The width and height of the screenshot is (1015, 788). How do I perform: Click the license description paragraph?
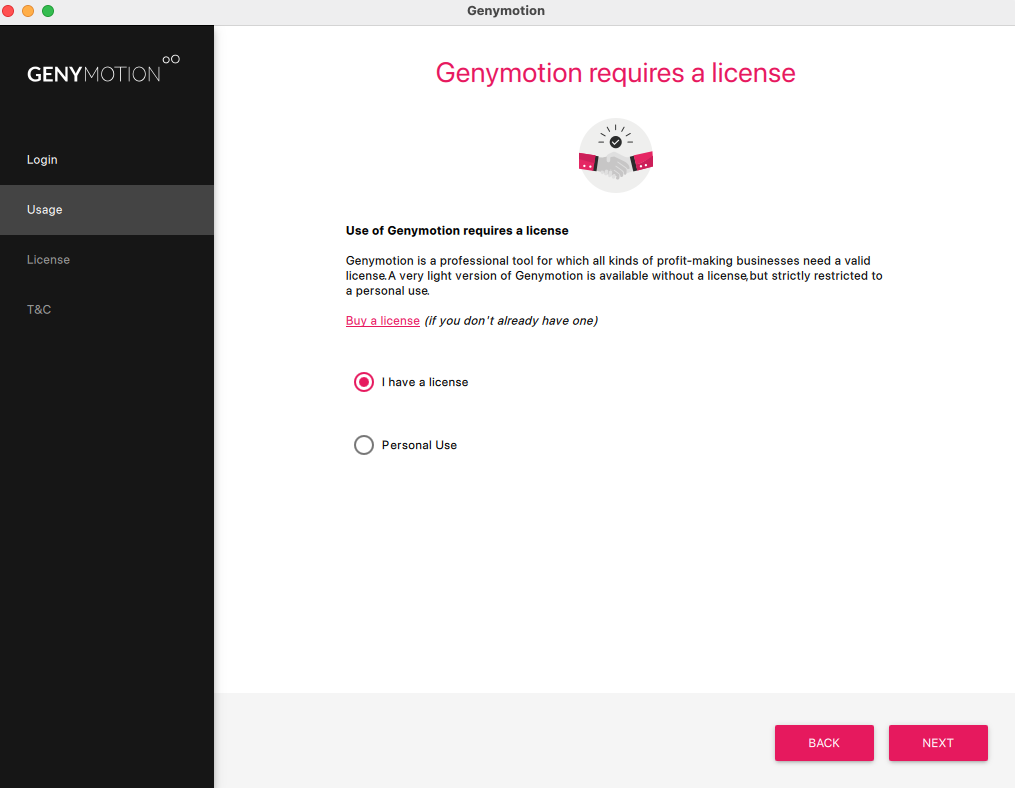614,275
